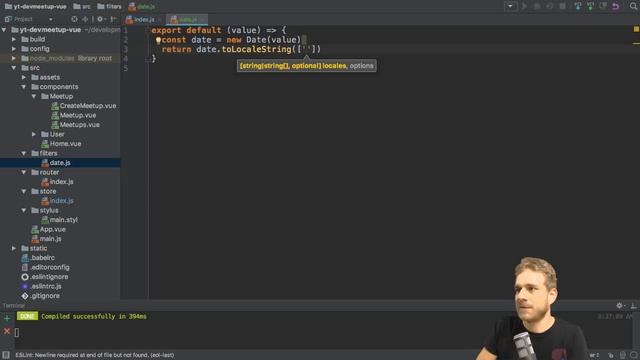This screenshot has width=640, height=360.
Task: Click the fold marker beside closing brace
Action: [x=147, y=59]
